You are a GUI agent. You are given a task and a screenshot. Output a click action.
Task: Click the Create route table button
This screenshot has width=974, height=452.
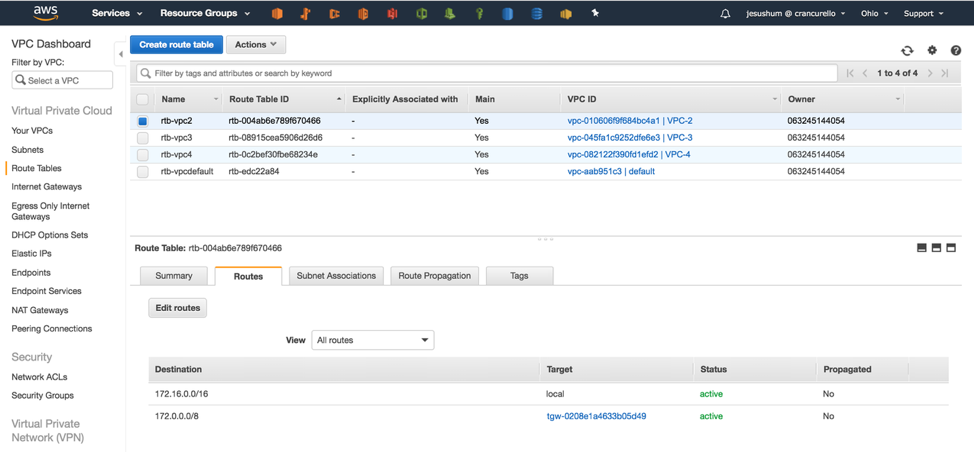[x=176, y=45]
